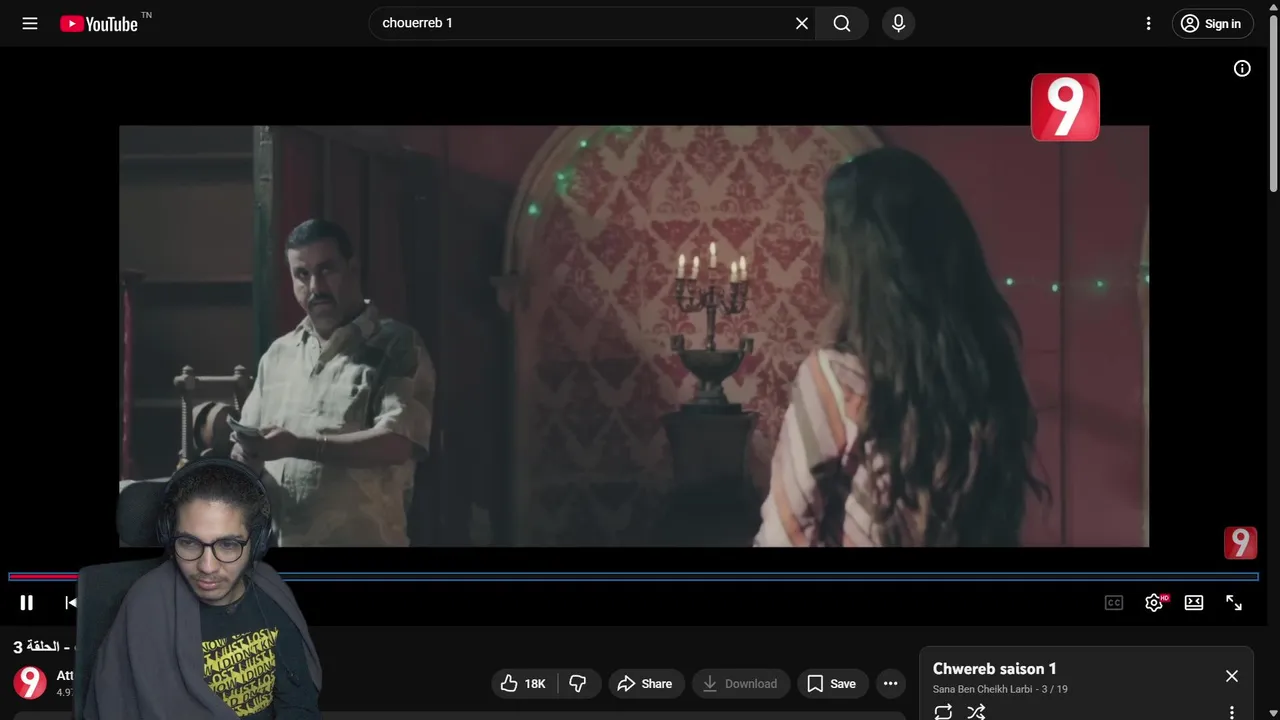Click the video frame to pause
Viewport: 1280px width, 720px height.
point(634,336)
